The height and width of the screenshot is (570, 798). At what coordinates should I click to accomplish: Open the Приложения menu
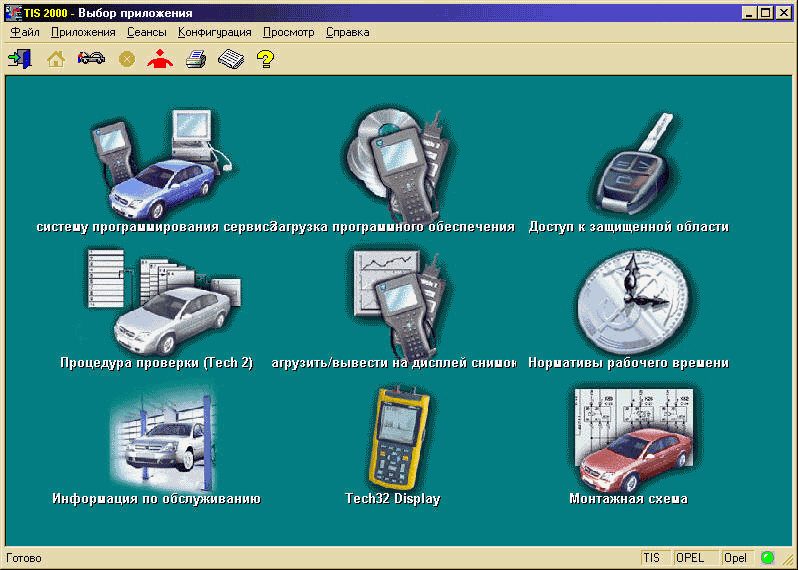[x=83, y=32]
